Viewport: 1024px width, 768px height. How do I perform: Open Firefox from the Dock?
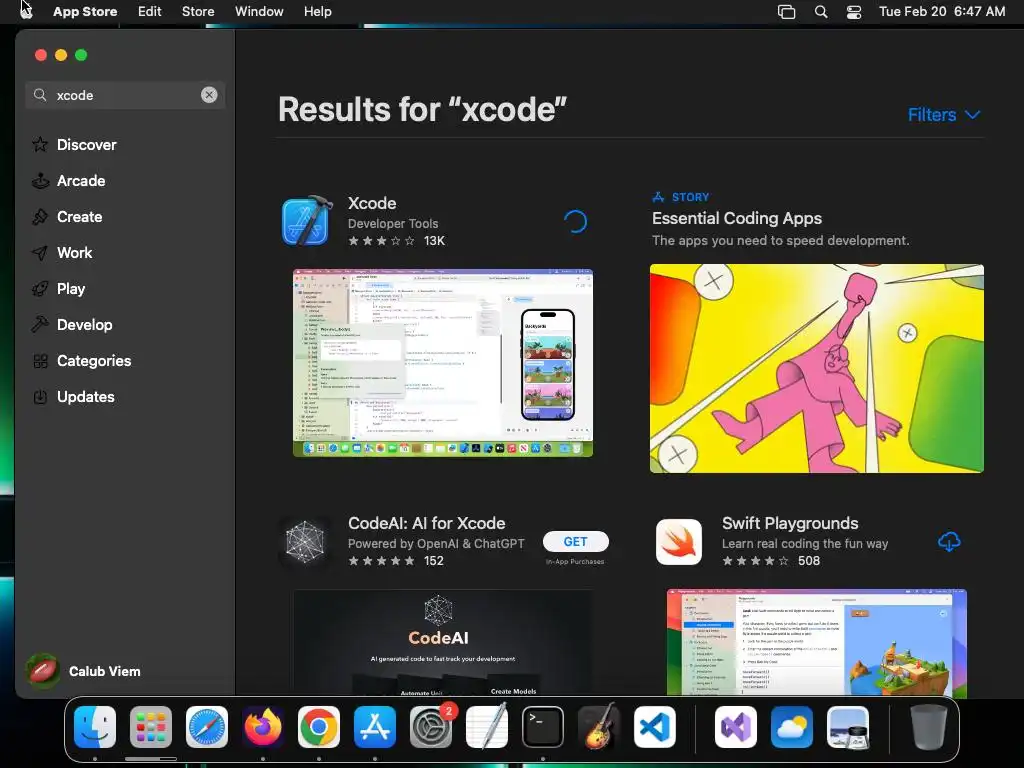tap(263, 727)
